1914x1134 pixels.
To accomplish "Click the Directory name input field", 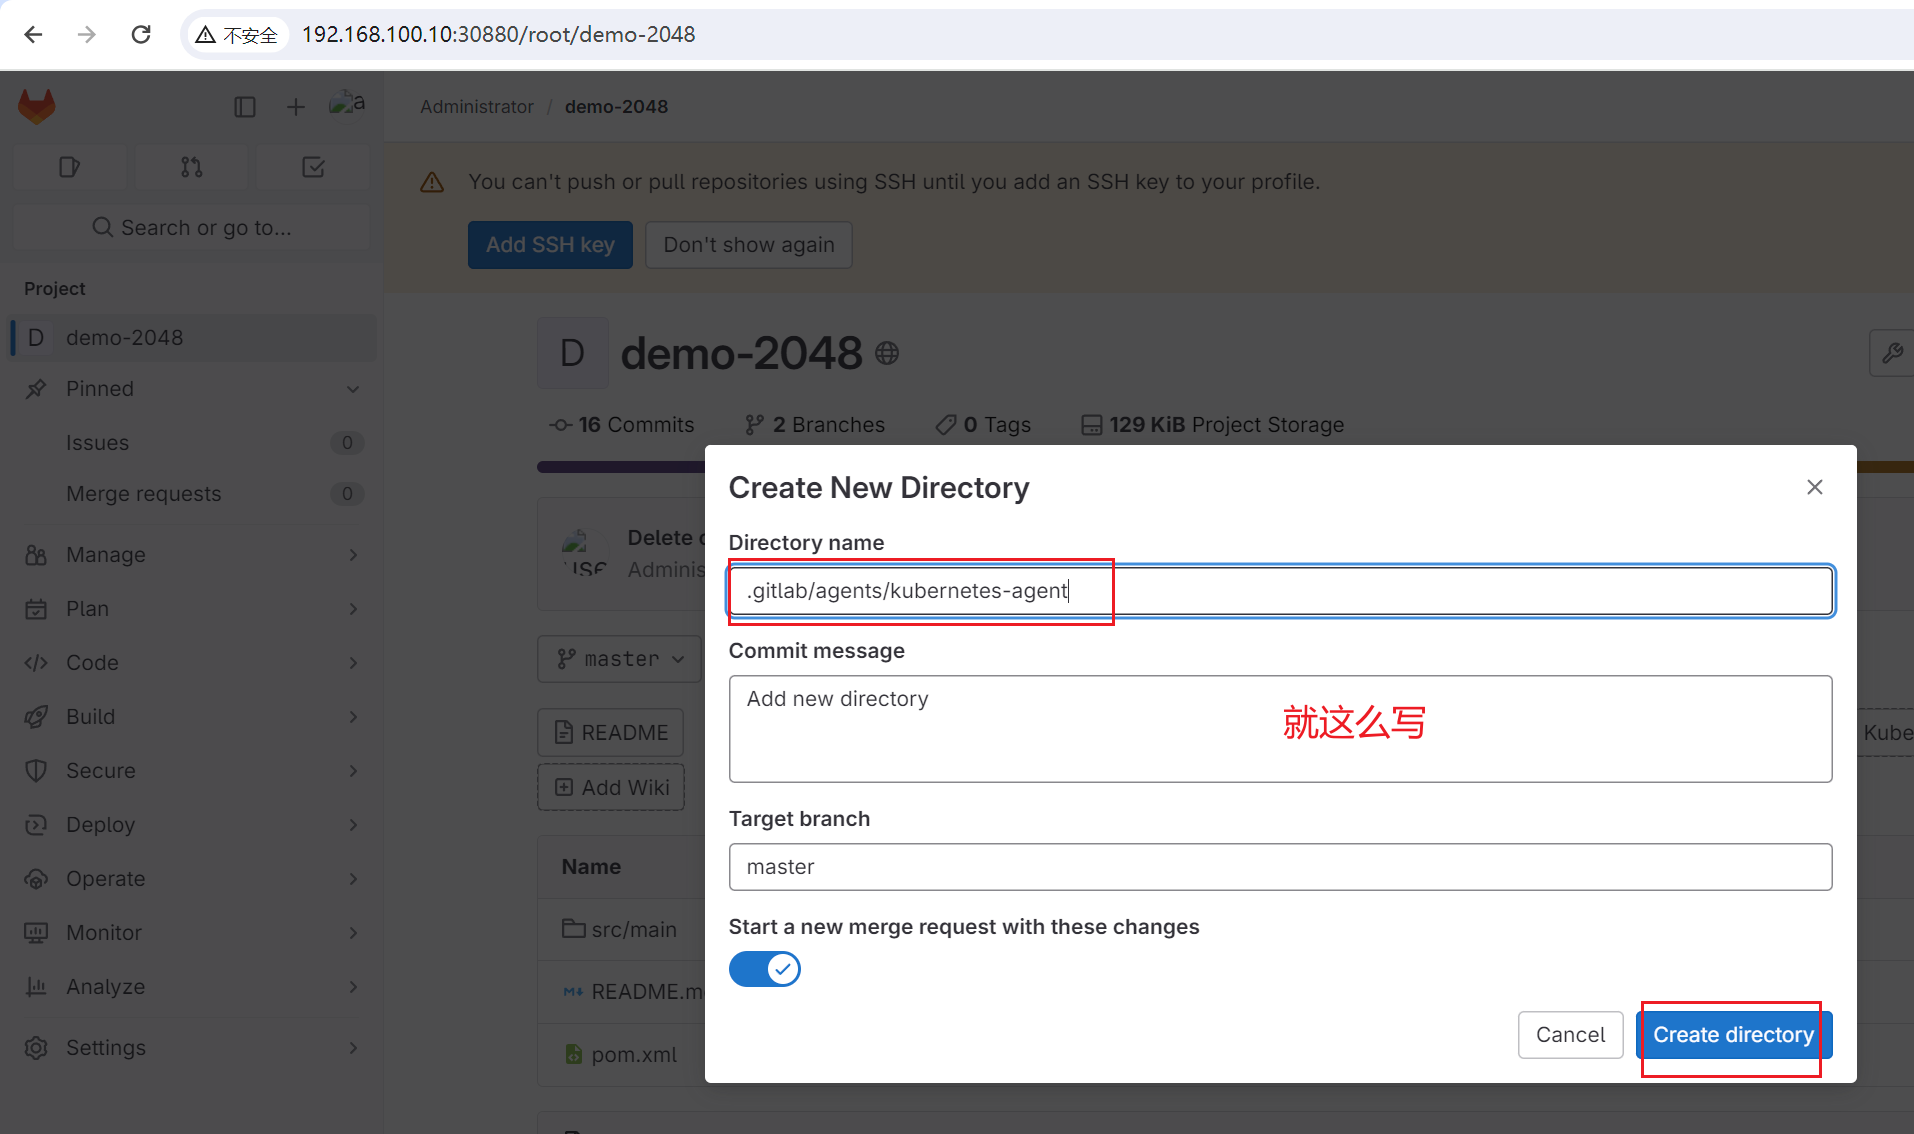I will 1280,591.
